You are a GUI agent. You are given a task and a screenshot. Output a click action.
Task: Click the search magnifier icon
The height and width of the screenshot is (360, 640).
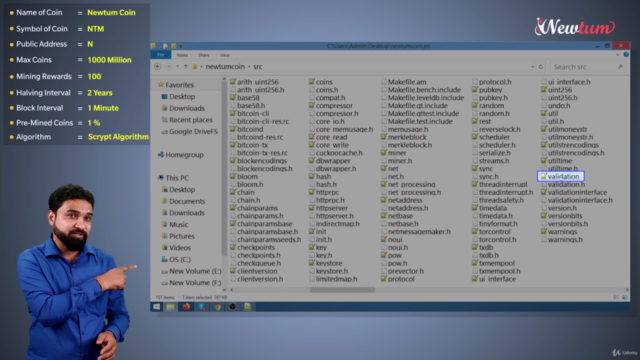(x=620, y=67)
